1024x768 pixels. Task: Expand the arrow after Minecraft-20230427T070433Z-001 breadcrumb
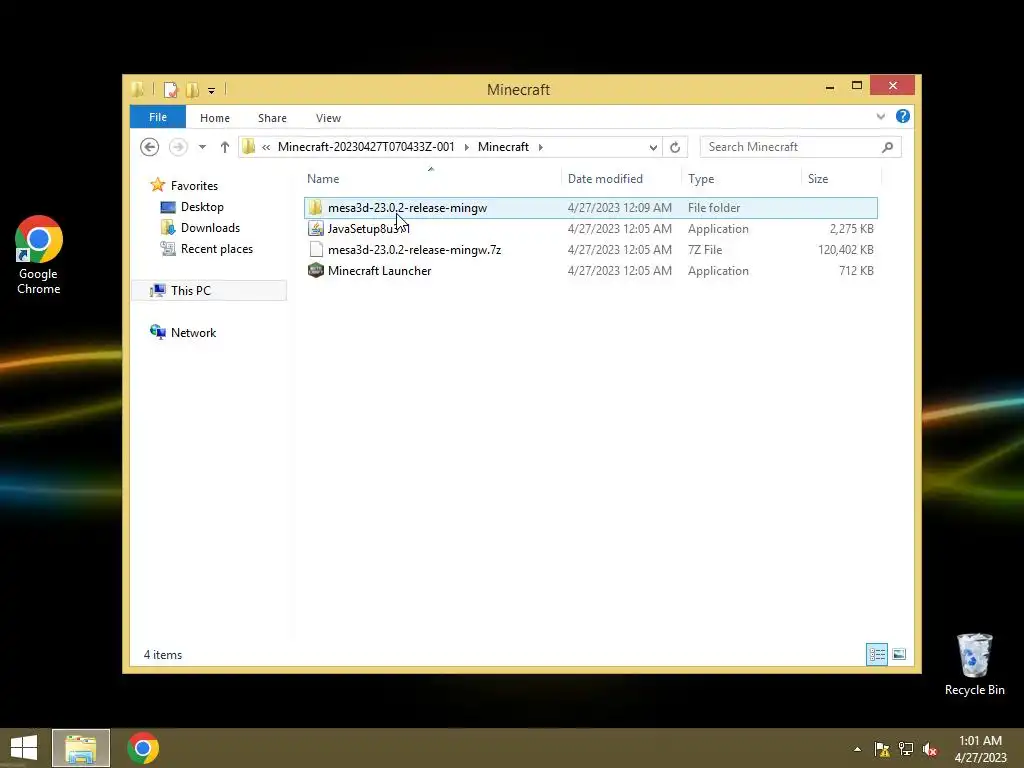(x=466, y=147)
